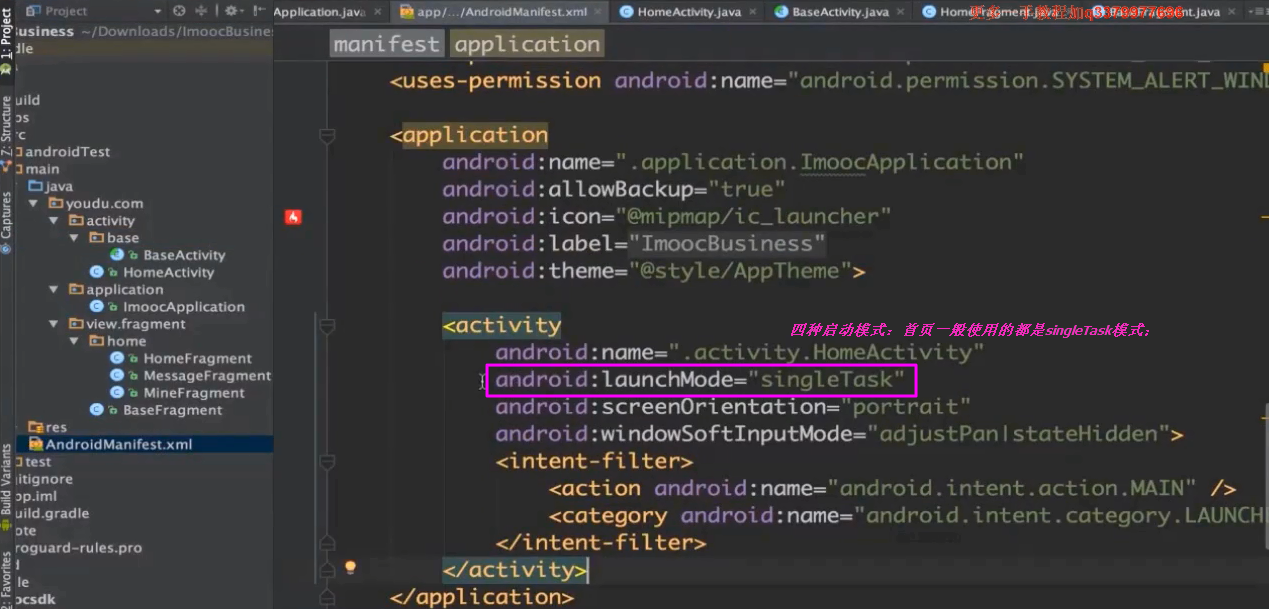Click the collapse all icon in Project panel

(x=202, y=11)
